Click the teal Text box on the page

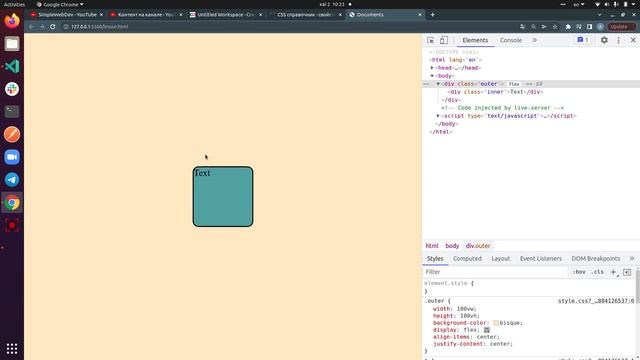point(223,196)
